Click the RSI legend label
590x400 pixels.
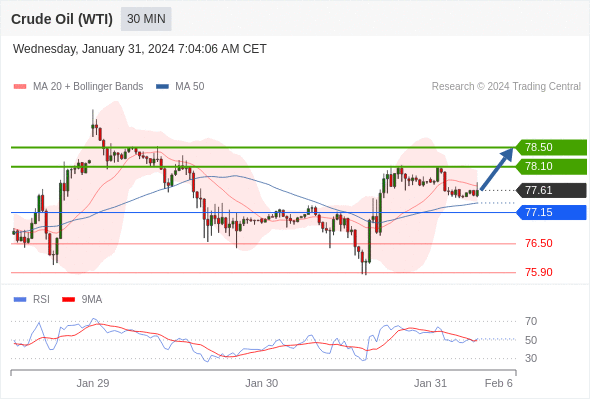[41, 300]
